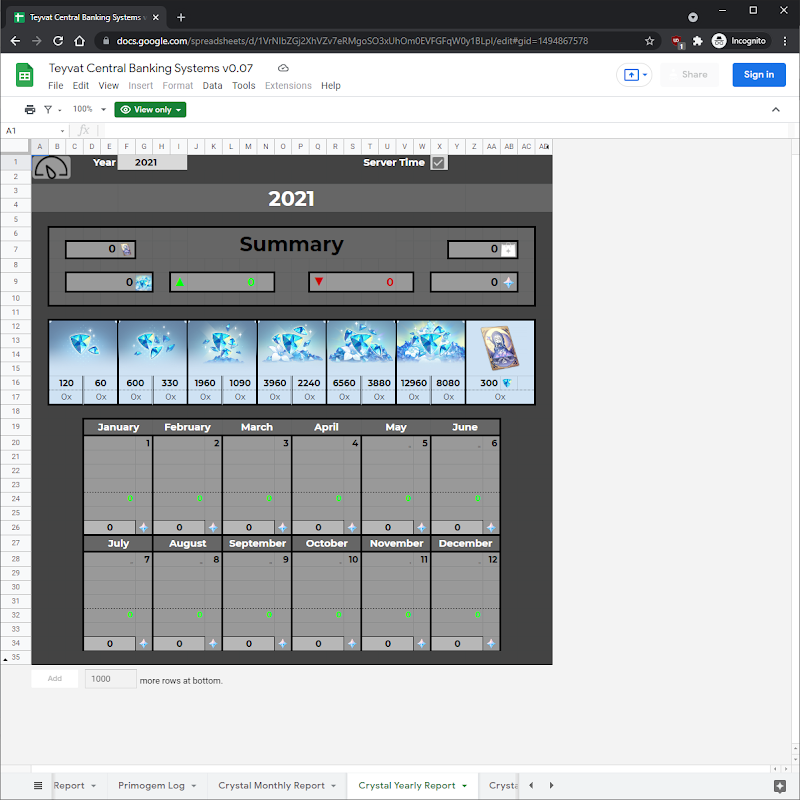
Task: Open the Help menu
Action: 331,86
